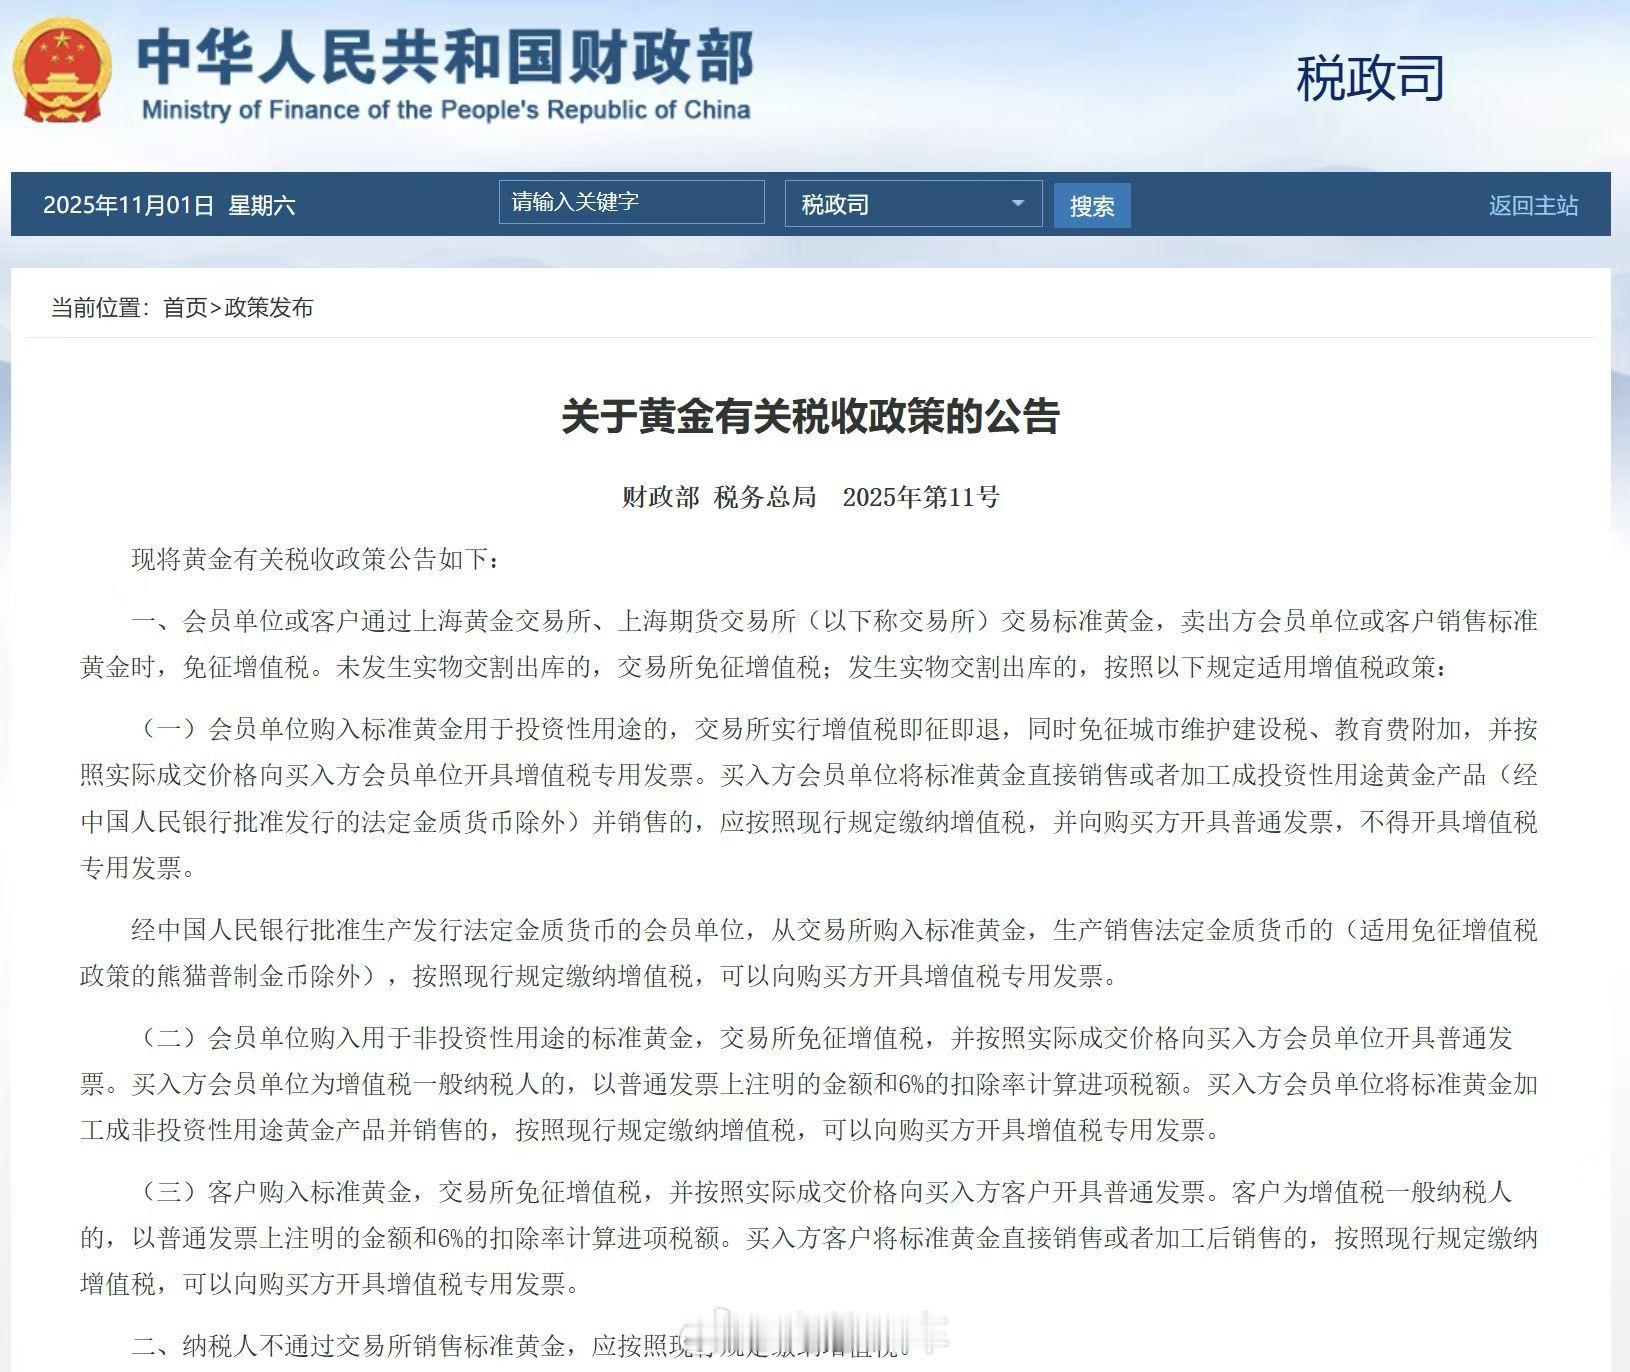Click the 税政司 department heading
Image resolution: width=1630 pixels, height=1372 pixels.
pyautogui.click(x=1369, y=80)
